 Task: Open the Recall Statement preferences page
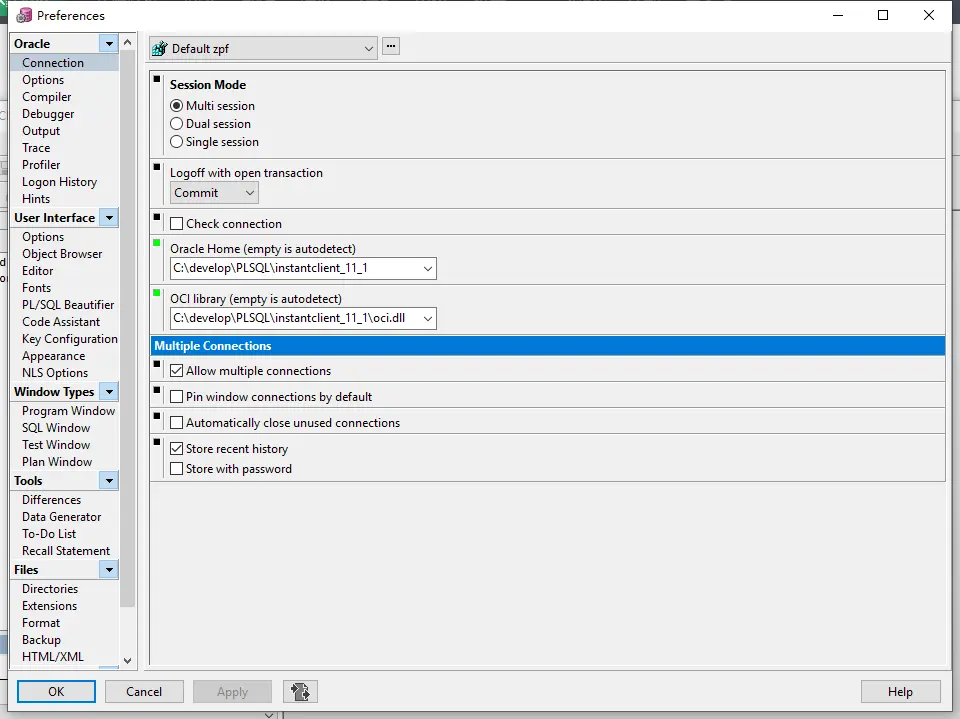coord(66,551)
